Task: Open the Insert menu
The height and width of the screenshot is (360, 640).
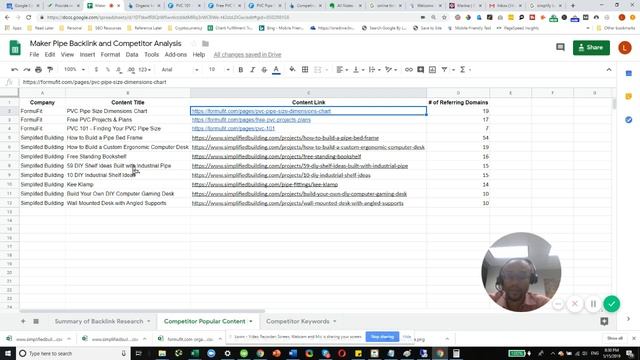Action: [87, 55]
